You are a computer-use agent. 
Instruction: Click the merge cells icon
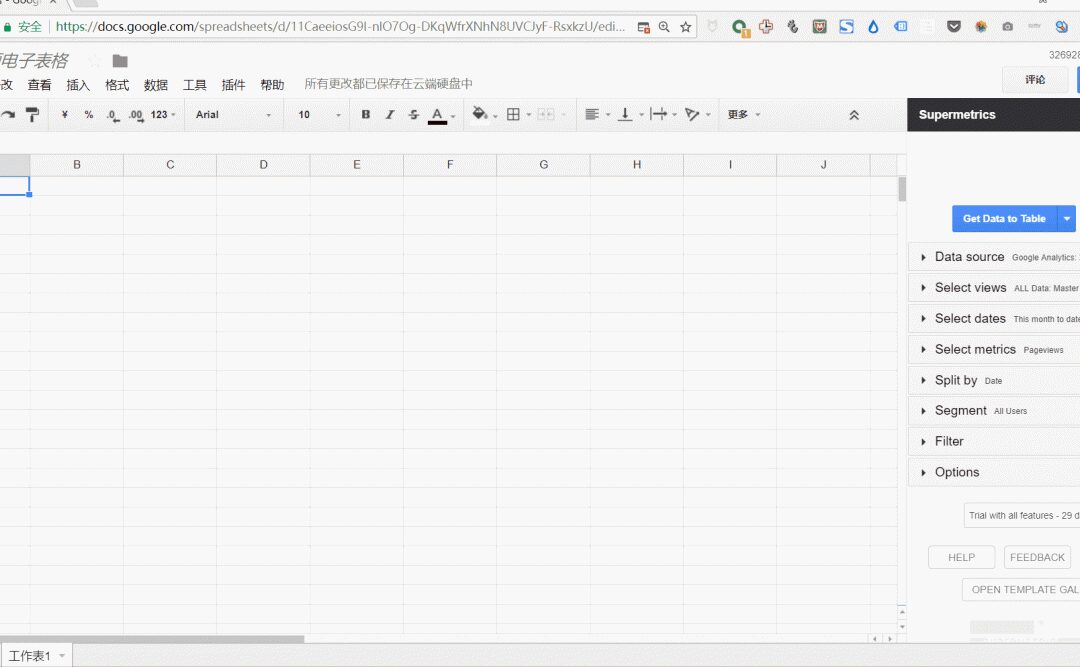click(546, 114)
